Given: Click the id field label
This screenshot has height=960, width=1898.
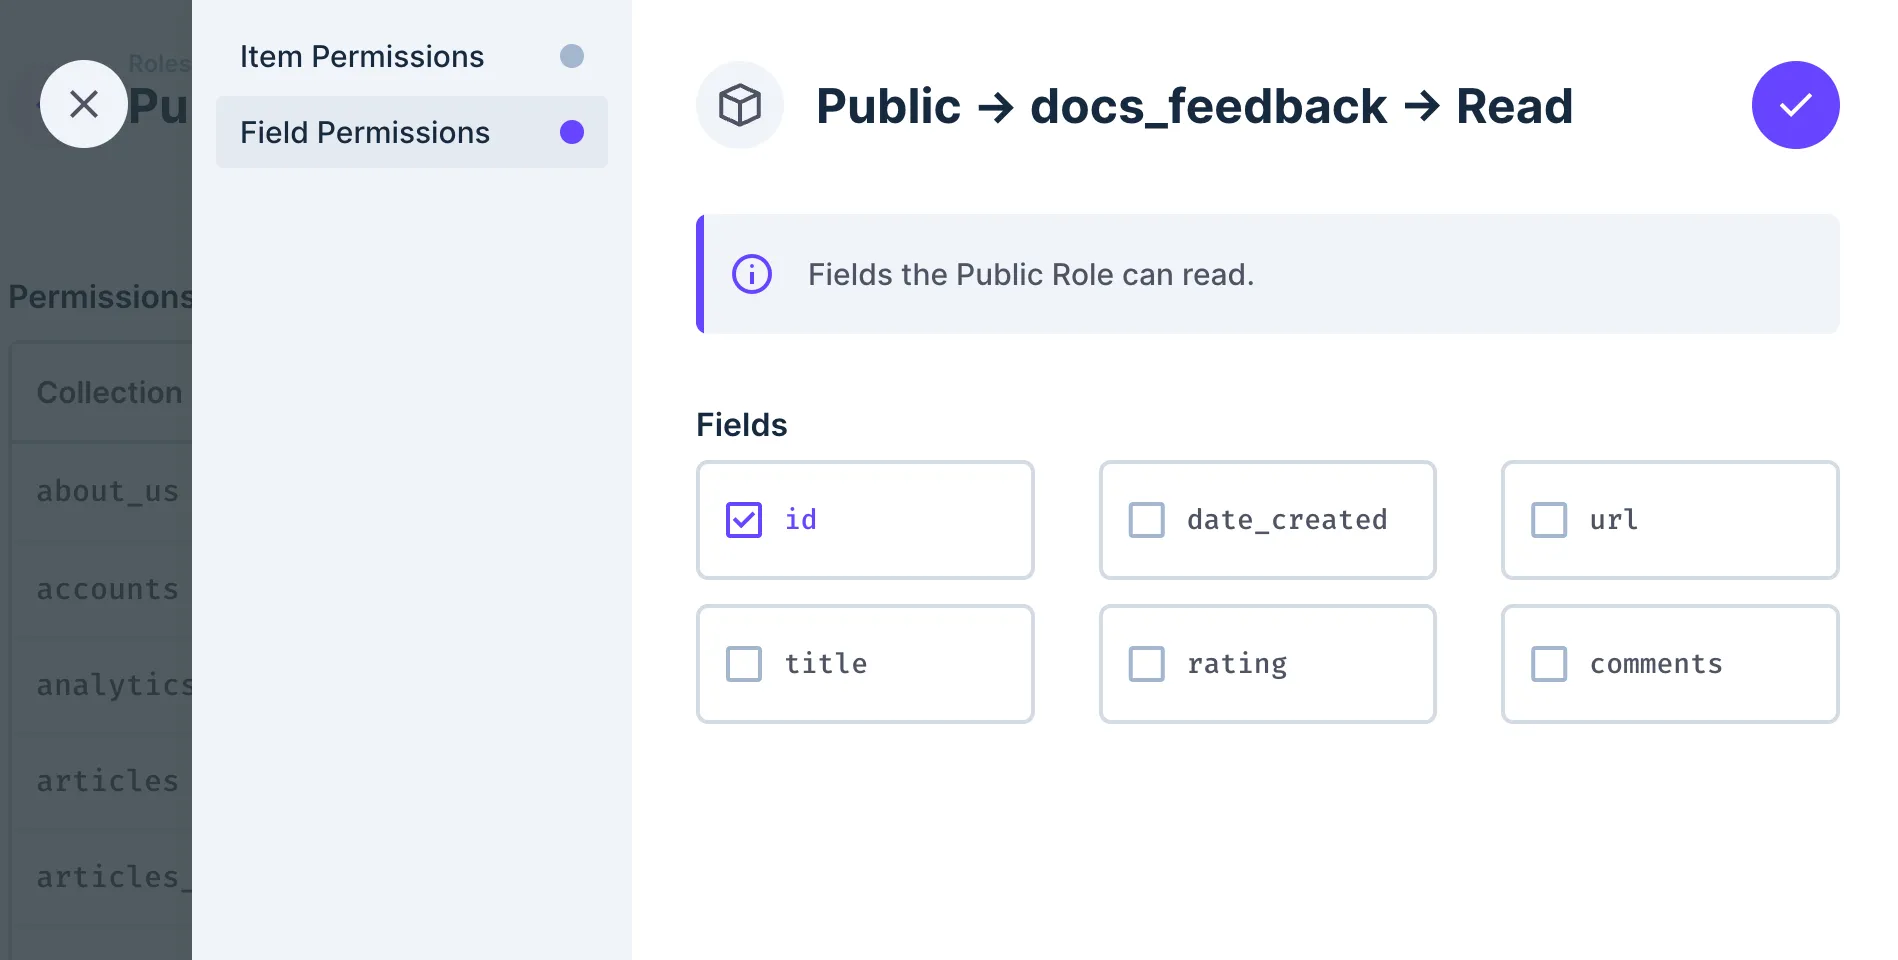Looking at the screenshot, I should 800,519.
